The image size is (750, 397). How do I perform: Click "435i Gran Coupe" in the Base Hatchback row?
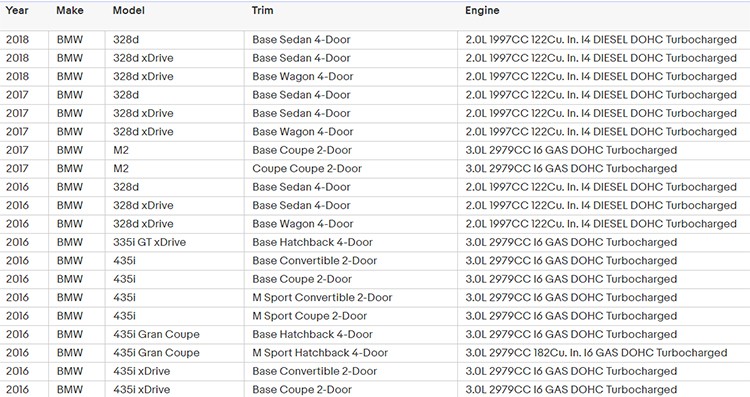click(x=156, y=334)
